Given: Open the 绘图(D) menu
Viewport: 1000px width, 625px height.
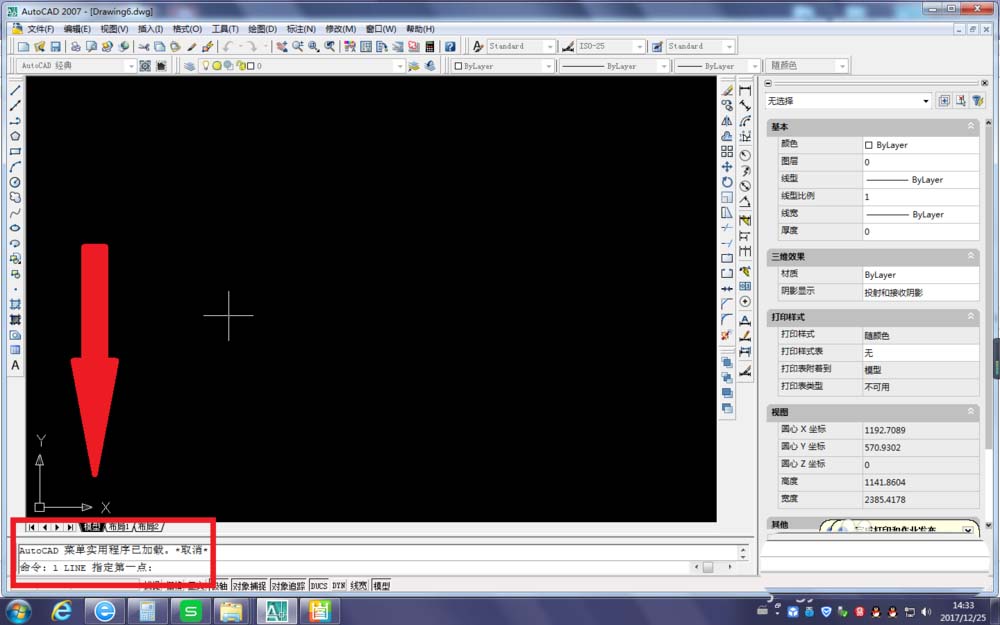Looking at the screenshot, I should tap(262, 29).
